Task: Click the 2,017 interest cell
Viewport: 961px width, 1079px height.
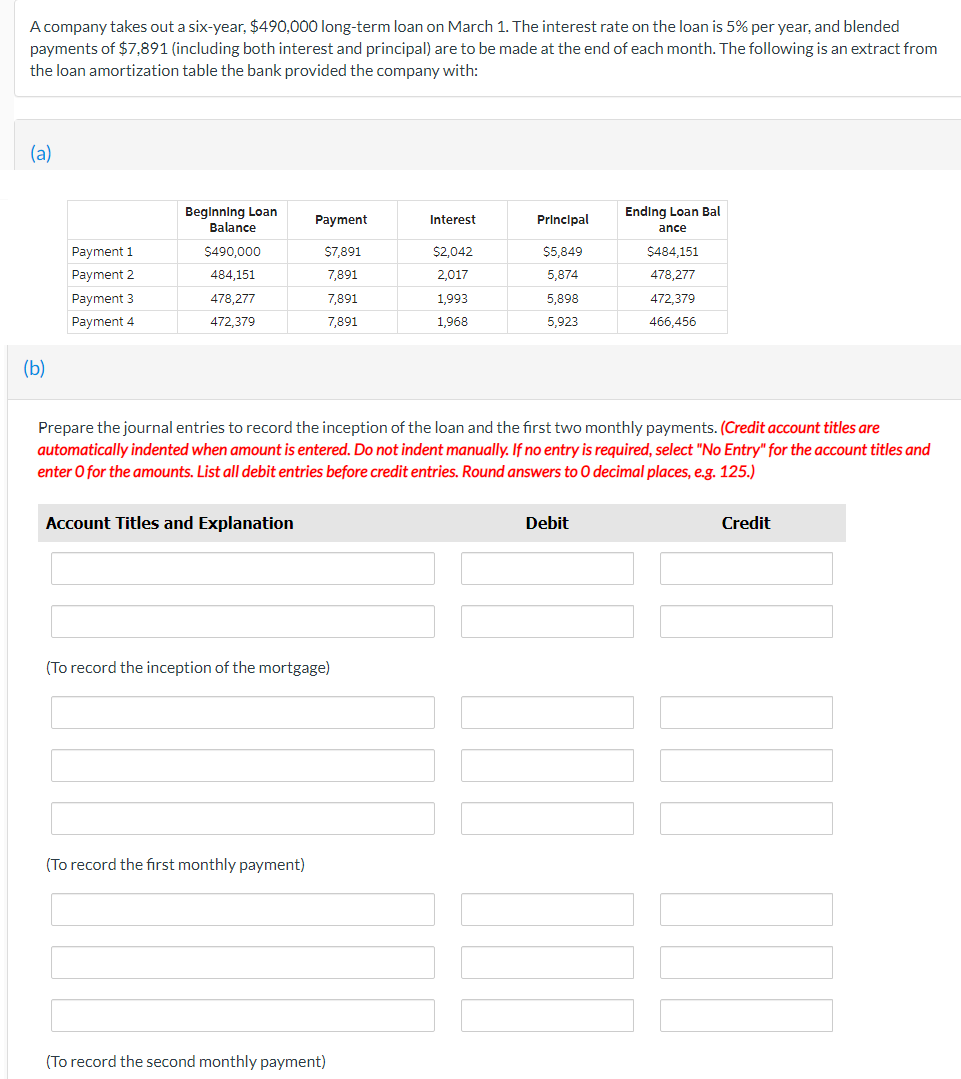Action: click(x=453, y=275)
